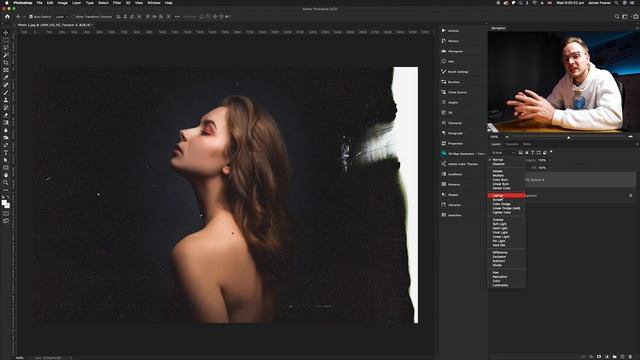Open the Image menu
The width and height of the screenshot is (640, 360).
click(62, 3)
